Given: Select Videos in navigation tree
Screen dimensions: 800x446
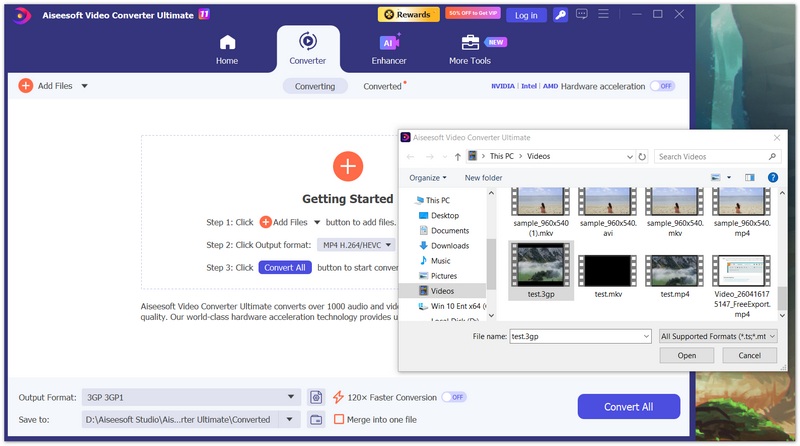Looking at the screenshot, I should point(443,291).
